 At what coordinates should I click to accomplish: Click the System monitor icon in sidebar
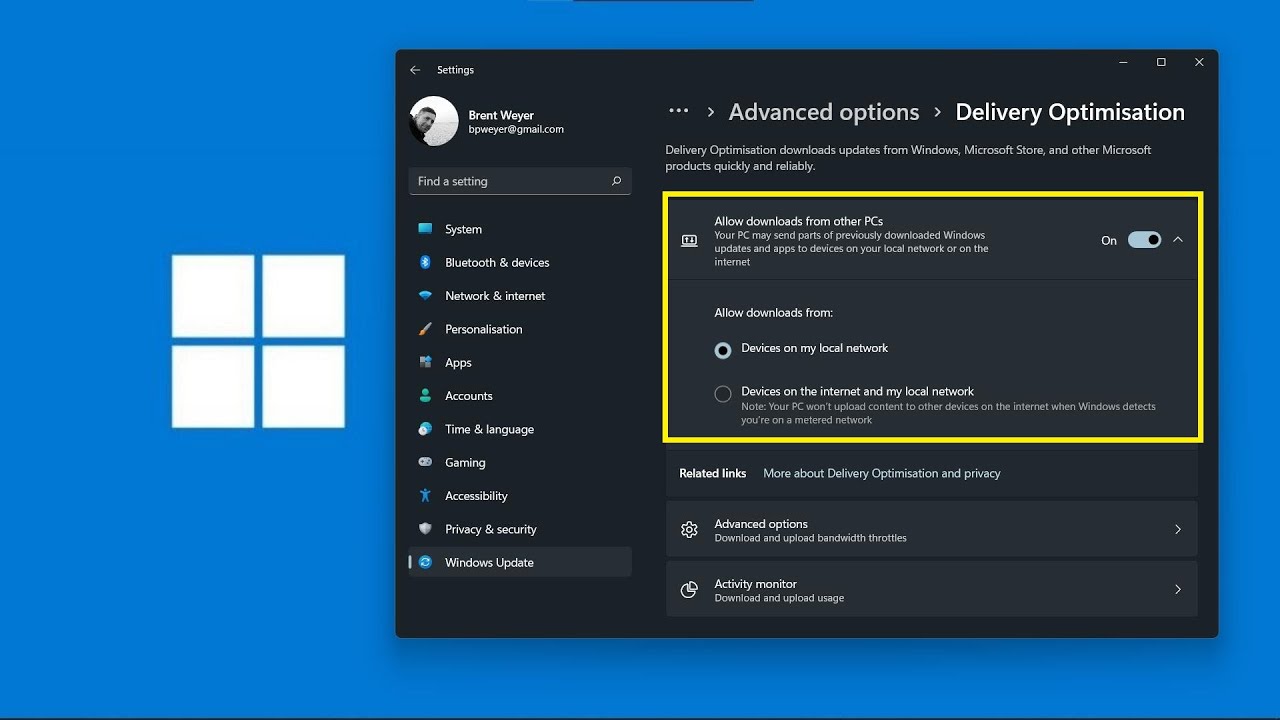tap(425, 229)
